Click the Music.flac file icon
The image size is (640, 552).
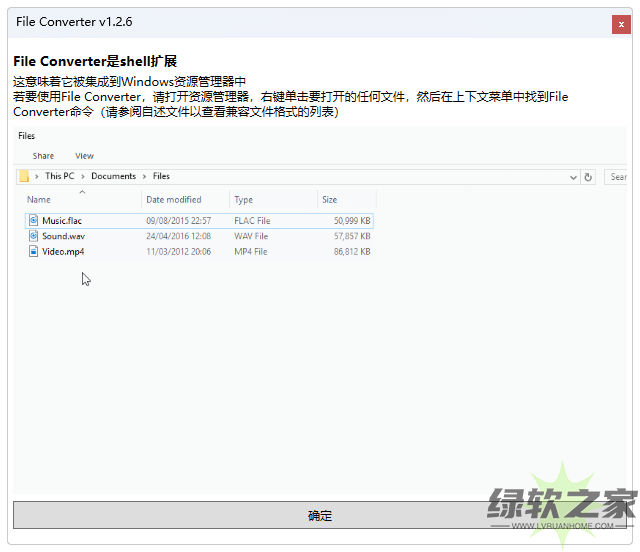coord(33,220)
